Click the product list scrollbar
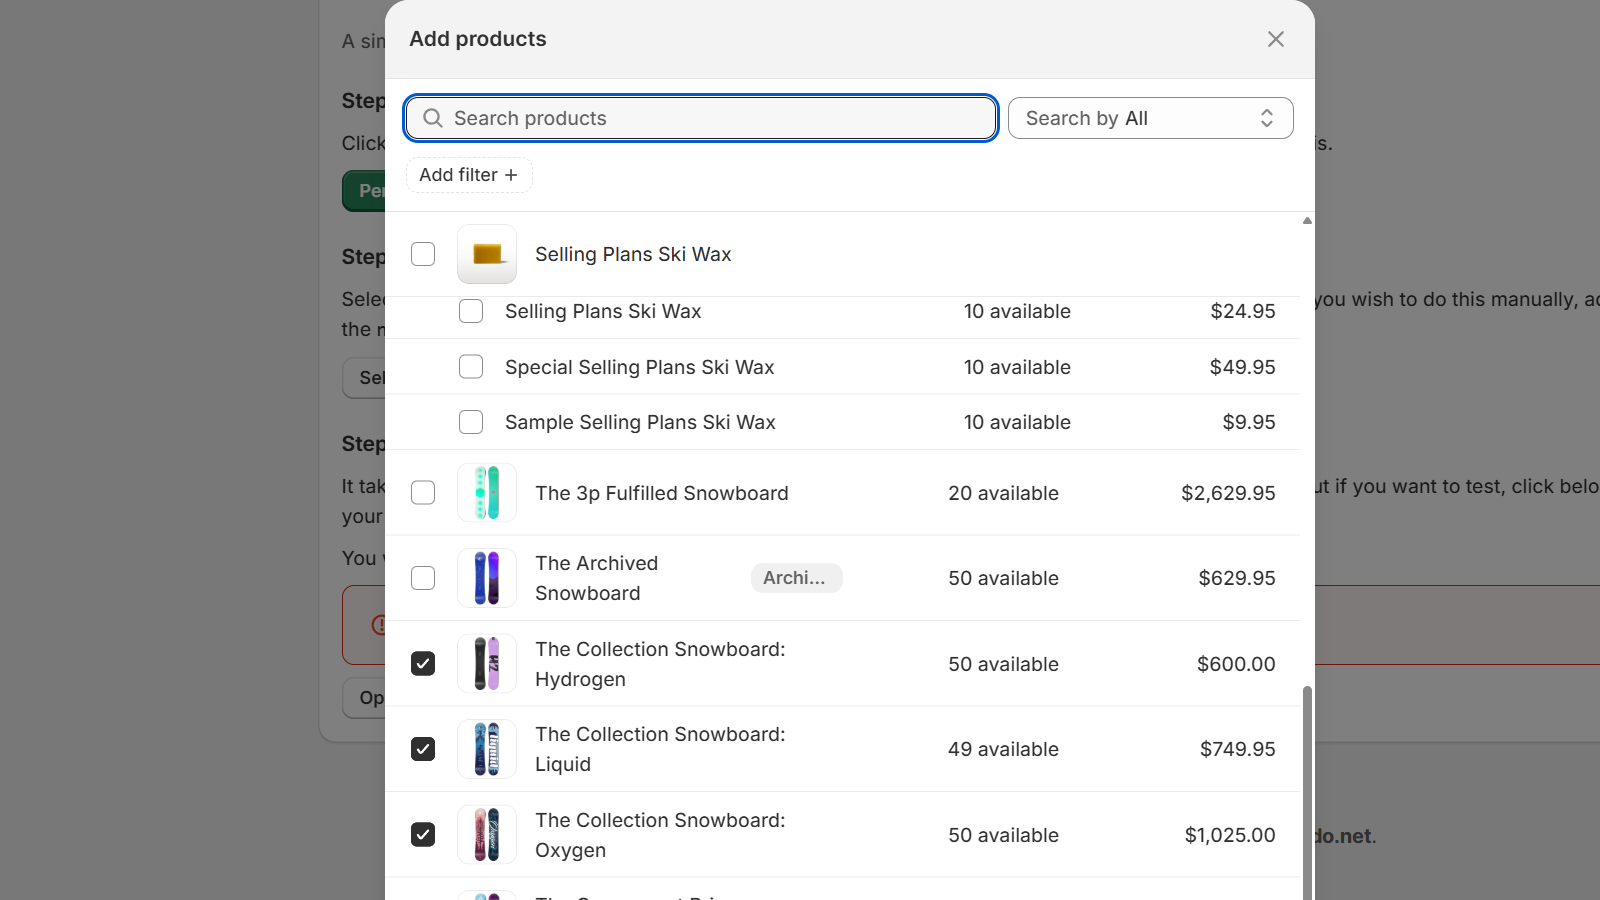Screen dimensions: 1600x900 point(1306,790)
